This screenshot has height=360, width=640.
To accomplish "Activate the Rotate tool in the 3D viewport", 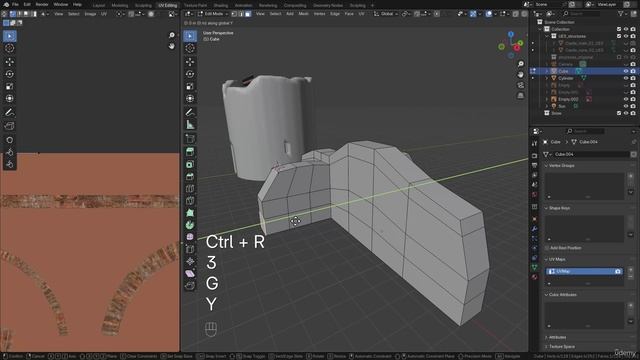I will pos(190,74).
